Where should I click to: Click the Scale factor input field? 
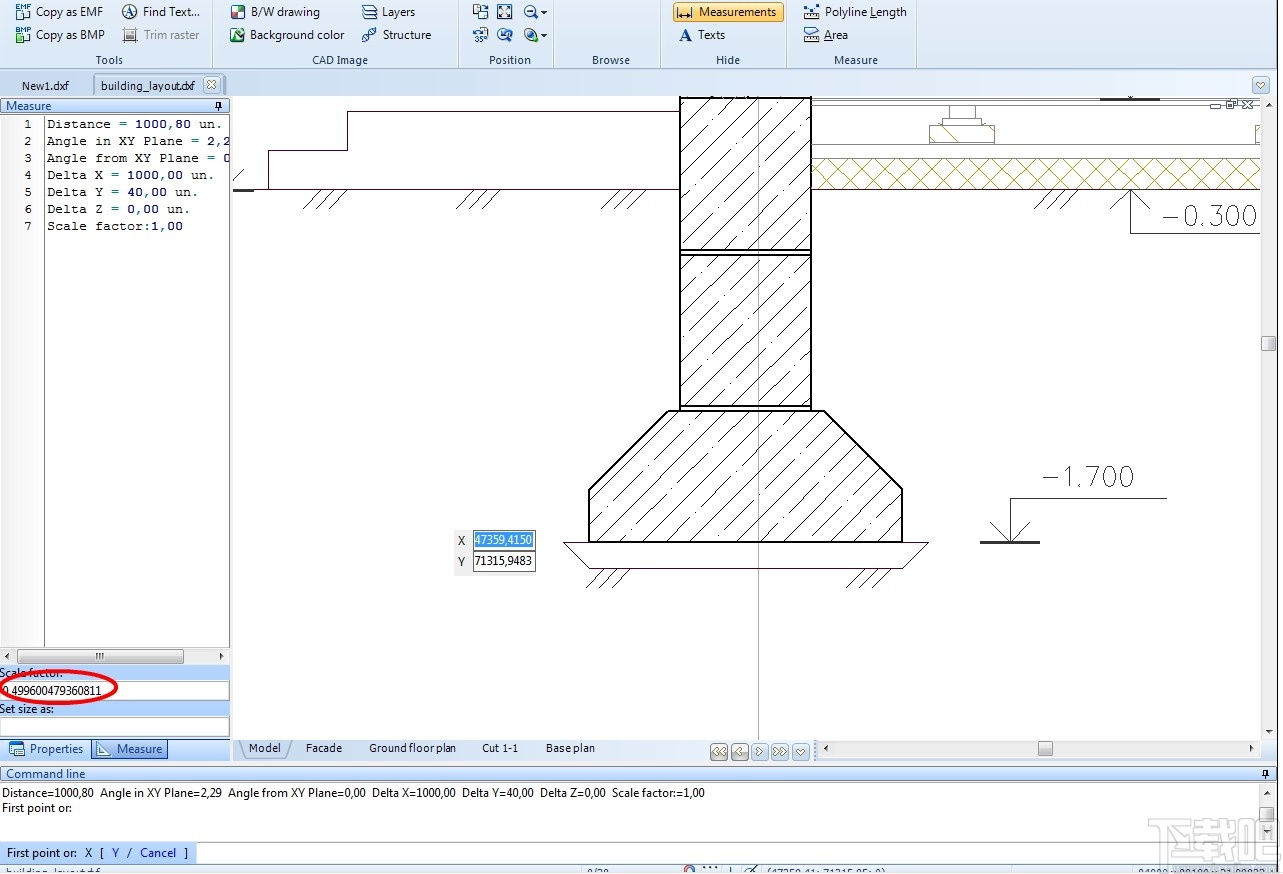click(x=115, y=690)
